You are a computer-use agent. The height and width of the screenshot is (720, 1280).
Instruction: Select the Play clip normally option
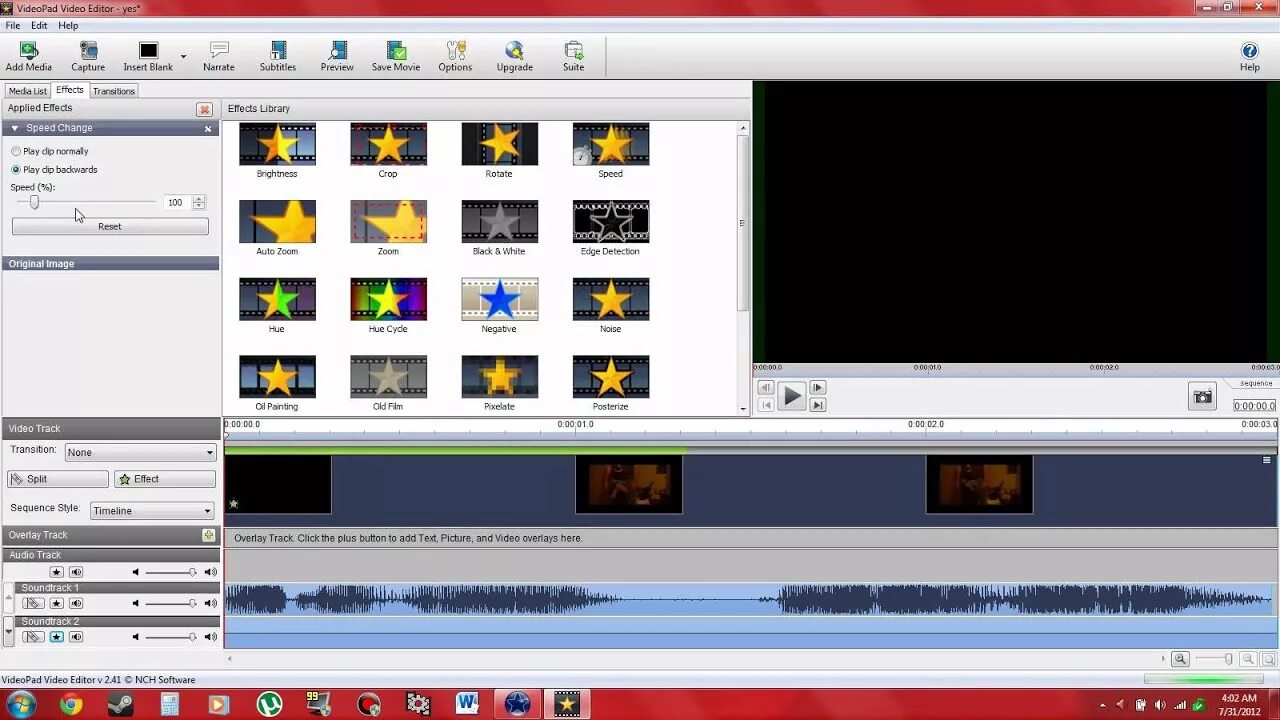[x=50, y=151]
